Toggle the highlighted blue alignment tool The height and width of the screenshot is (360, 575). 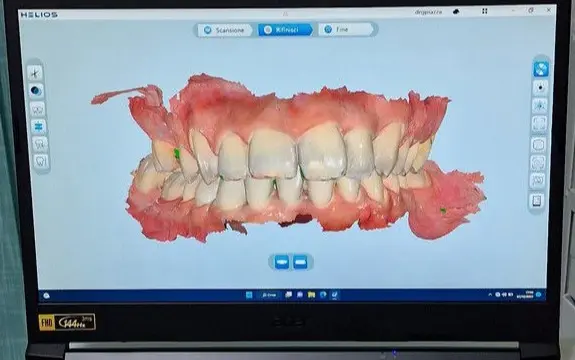tap(38, 126)
